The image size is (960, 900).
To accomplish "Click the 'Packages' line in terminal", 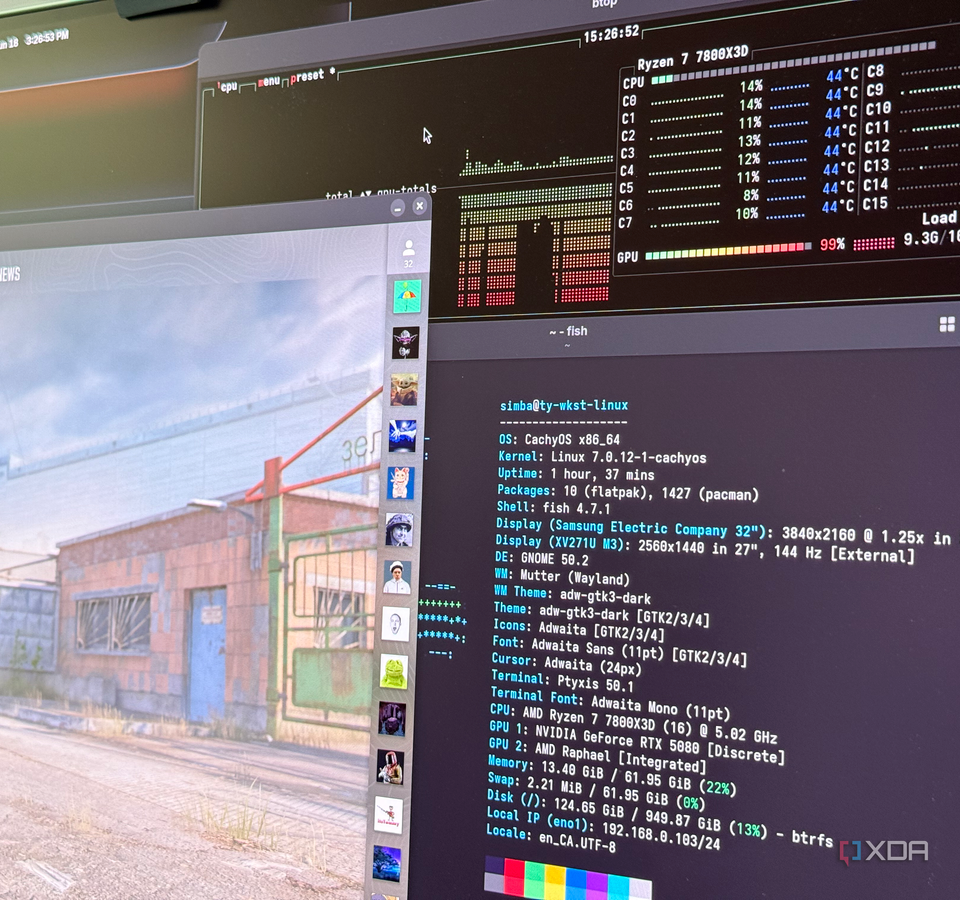I will 628,492.
